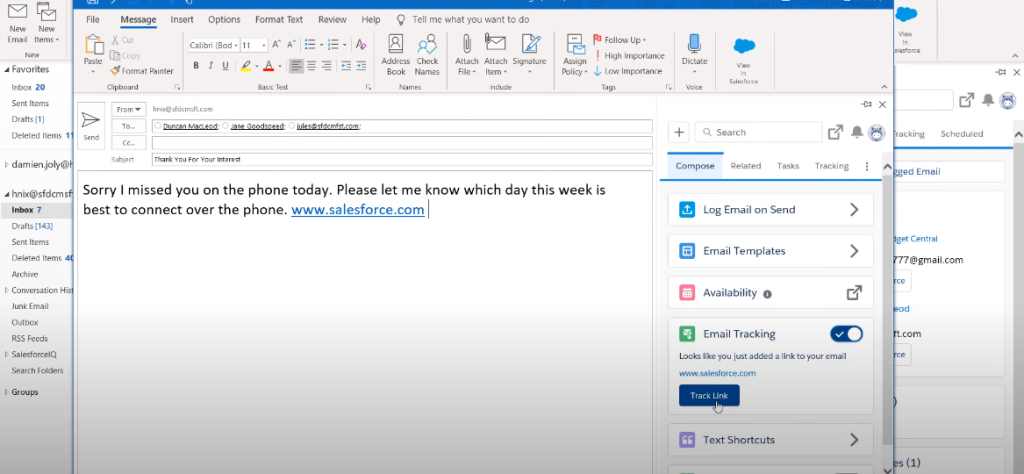Toggle the Low Importance tag
This screenshot has height=474, width=1024.
[627, 71]
